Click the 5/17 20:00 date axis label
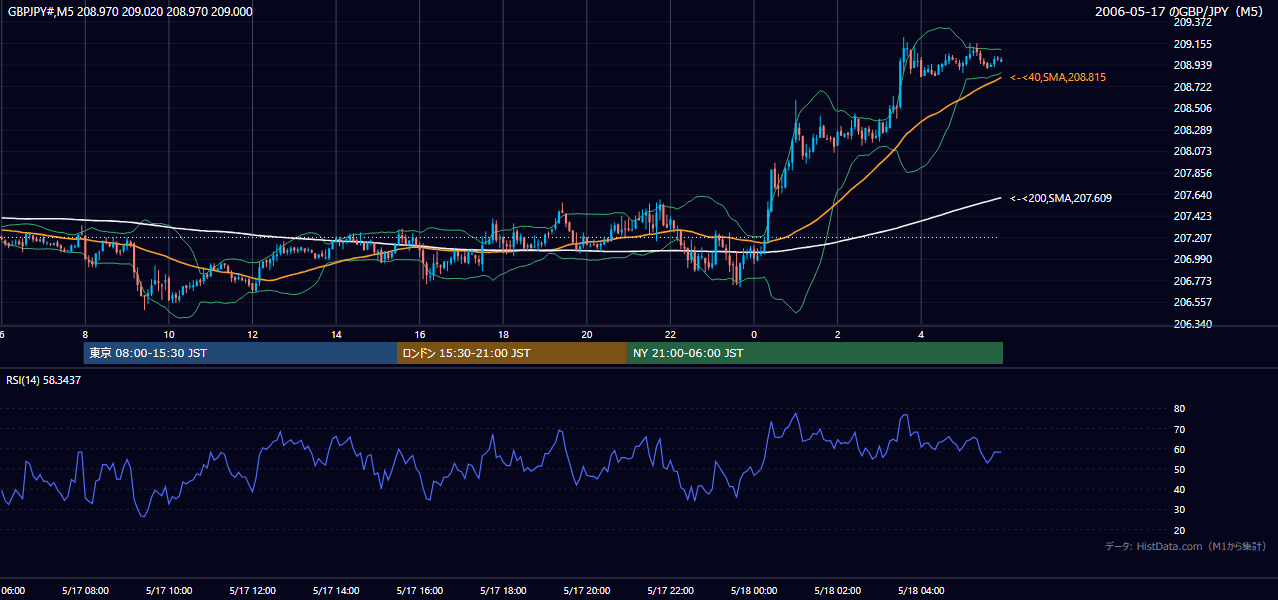The height and width of the screenshot is (600, 1278). 587,590
